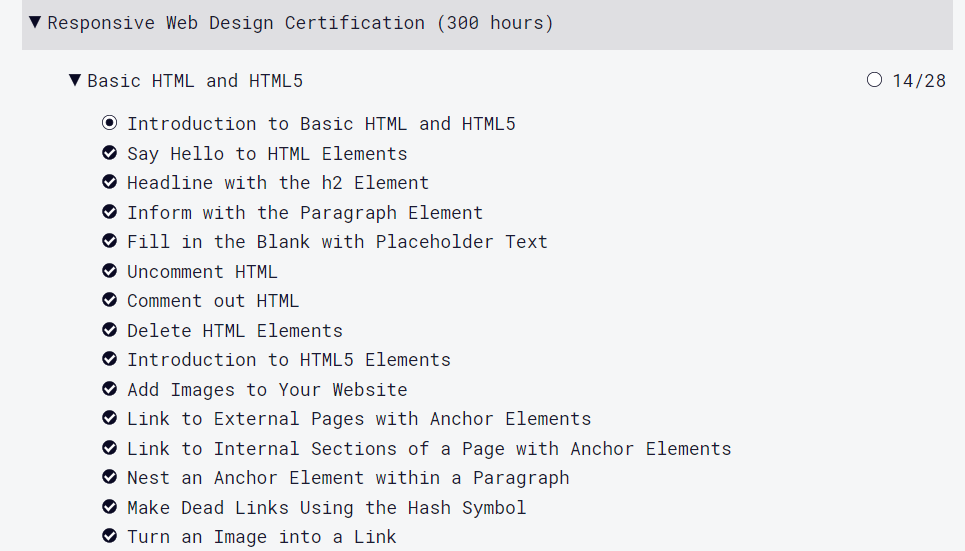Click checkmark icon for Introduction to HTML5 Elements

pos(110,359)
